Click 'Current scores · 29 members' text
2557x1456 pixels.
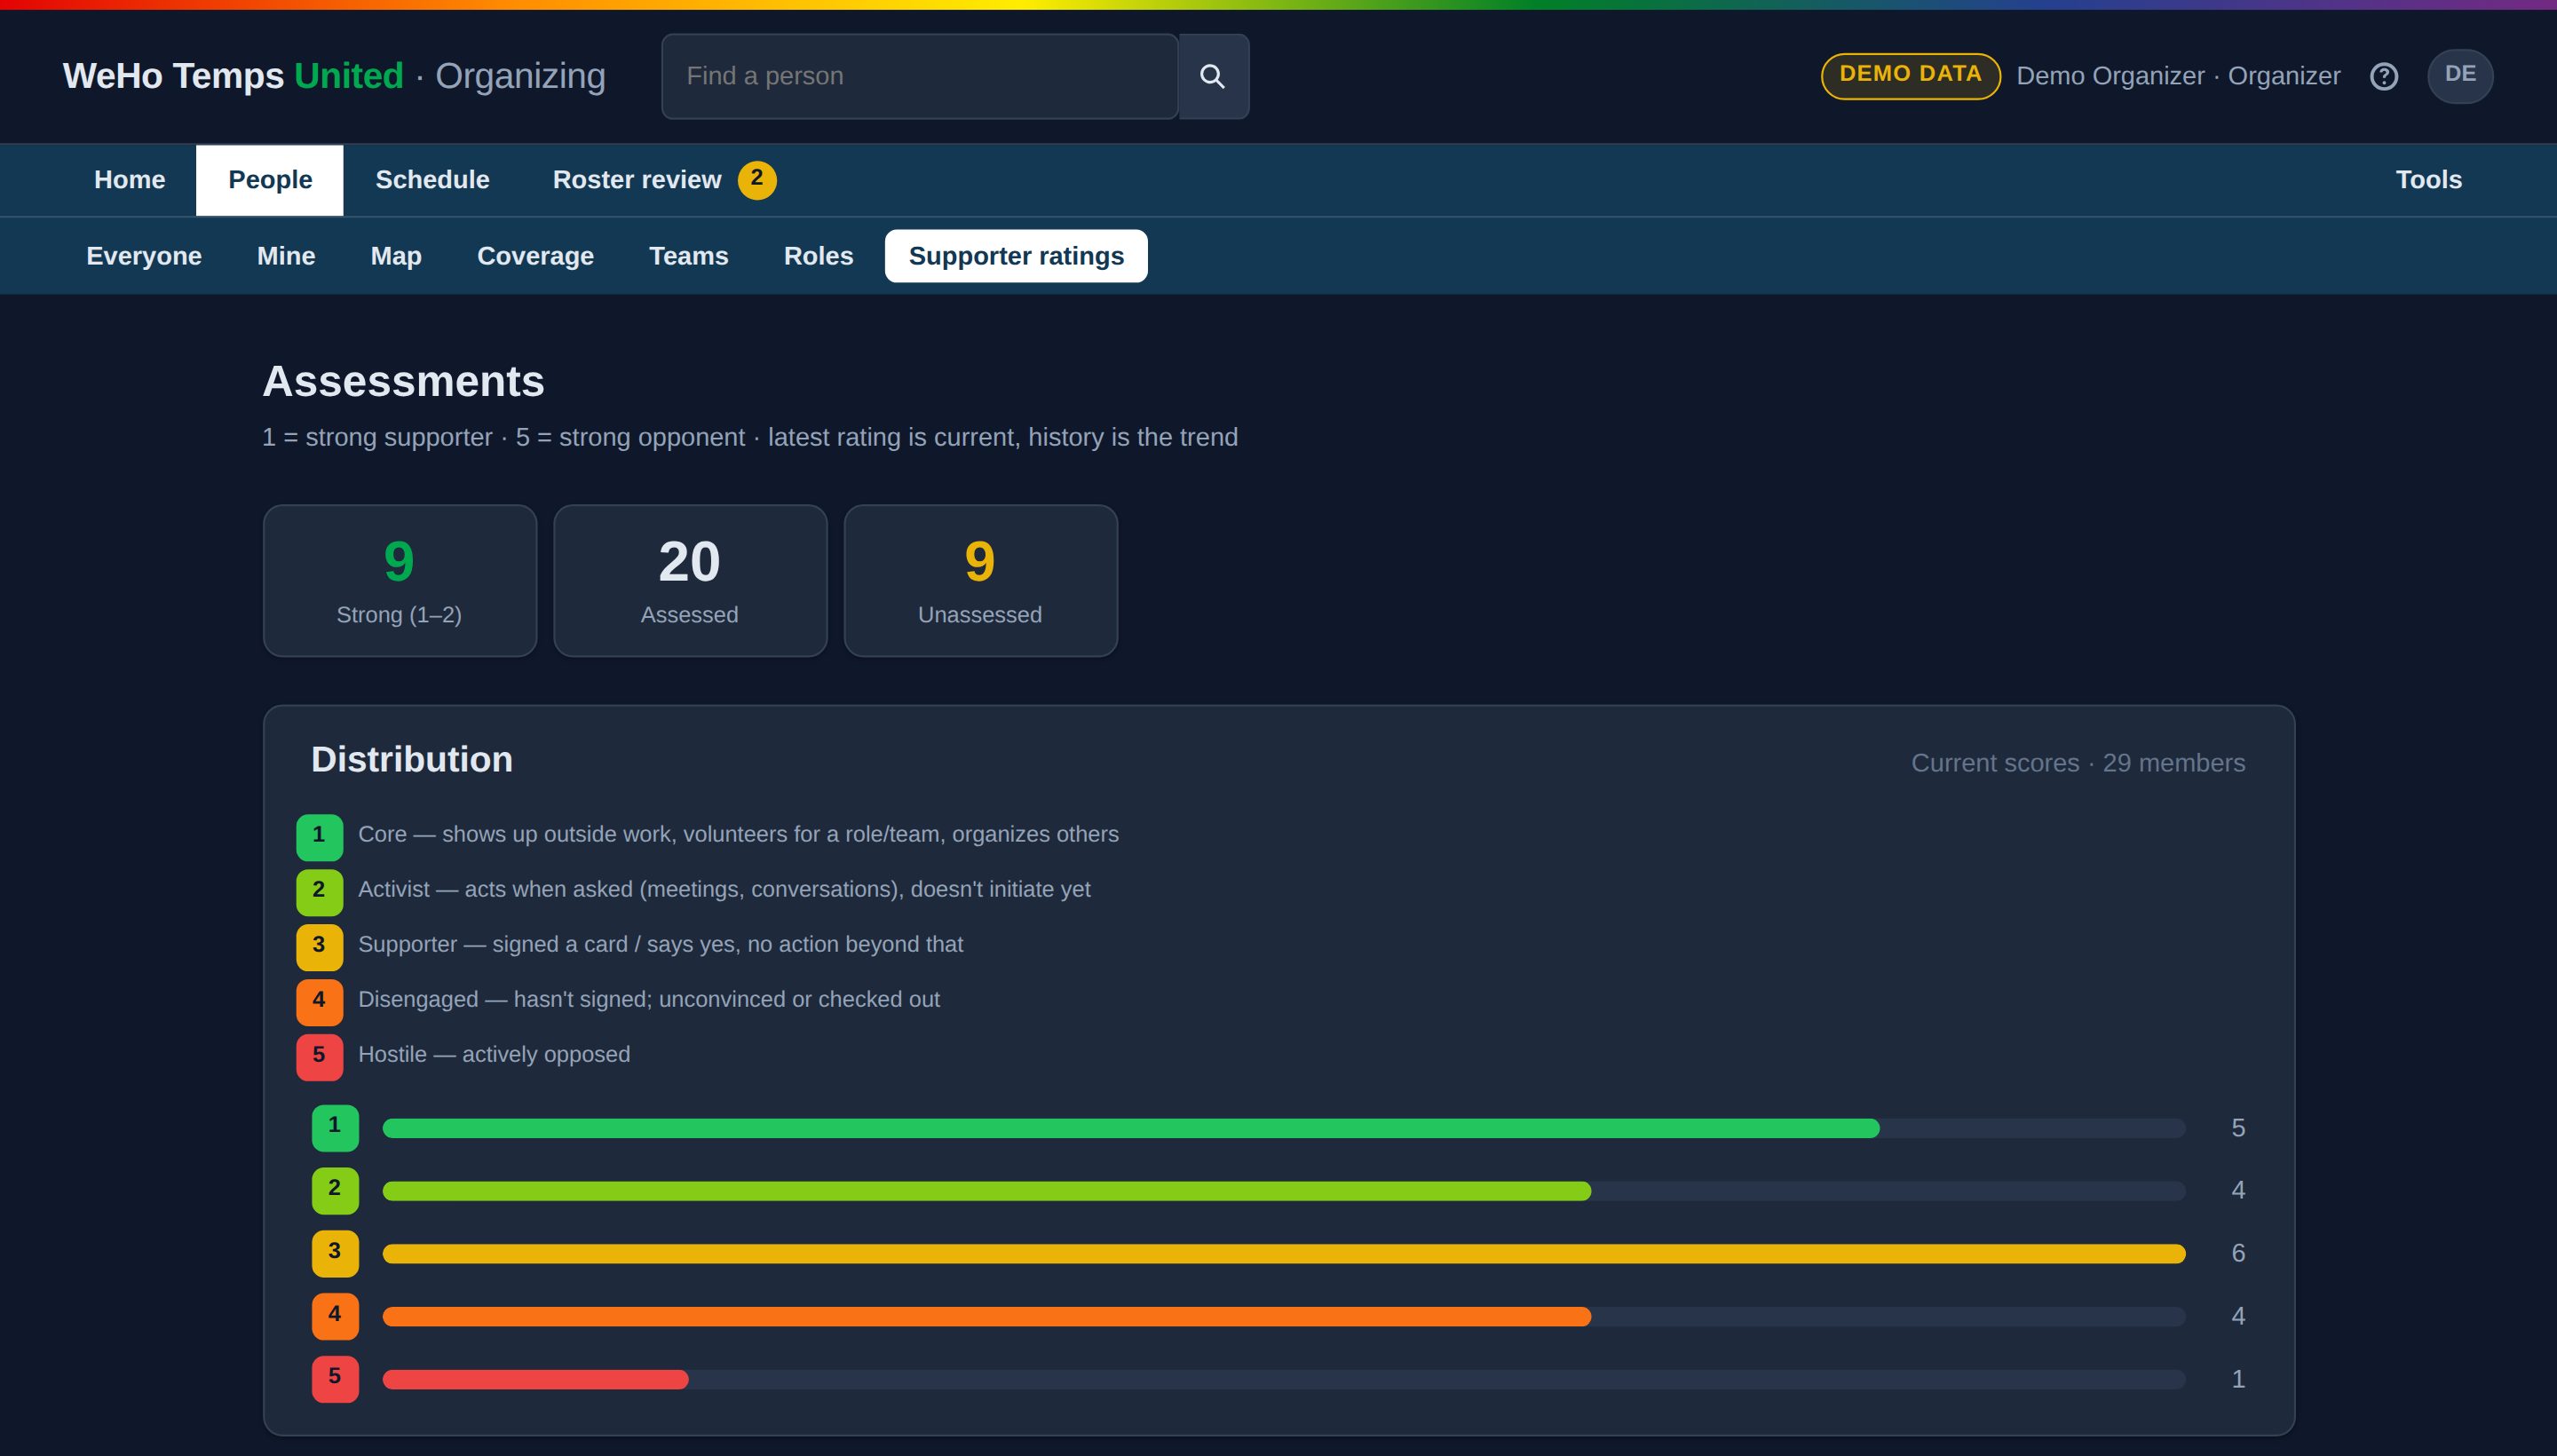2078,763
